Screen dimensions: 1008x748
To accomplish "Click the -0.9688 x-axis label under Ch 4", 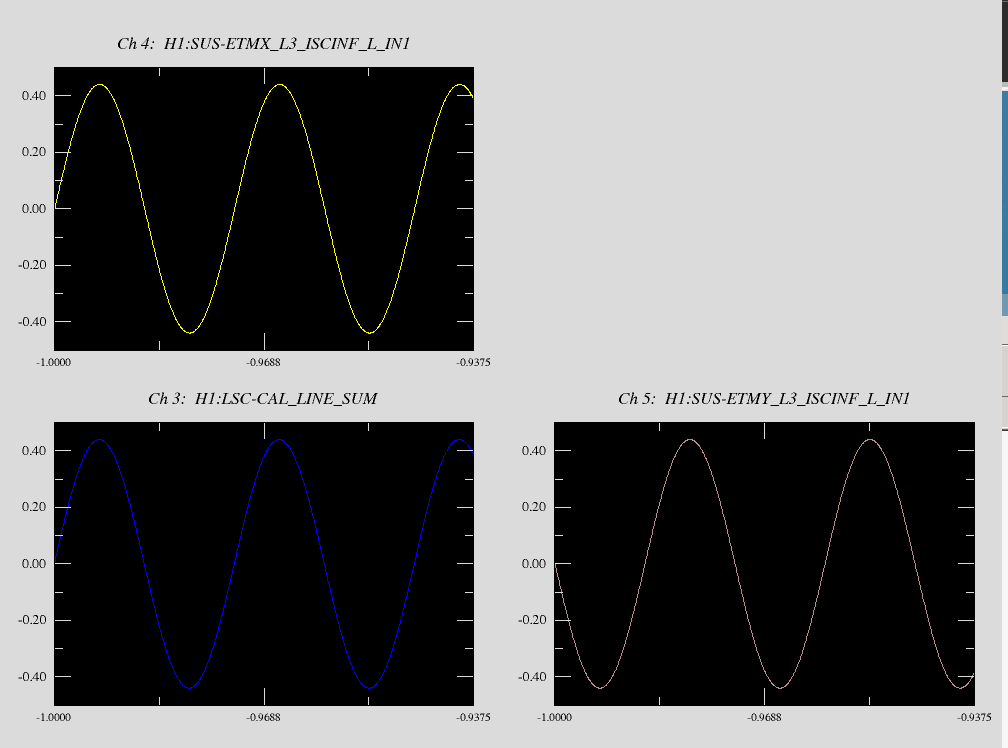I will 264,362.
